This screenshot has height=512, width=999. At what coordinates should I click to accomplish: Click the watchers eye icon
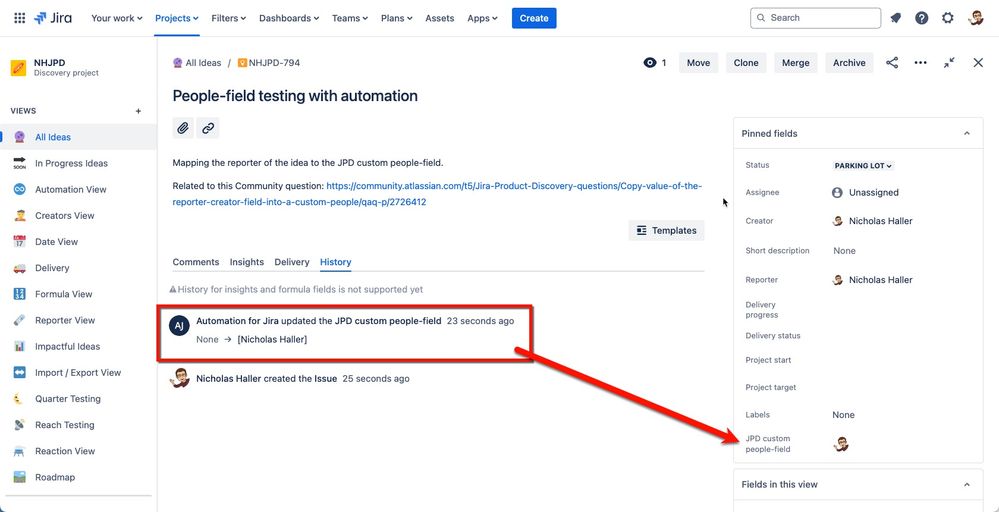click(650, 62)
